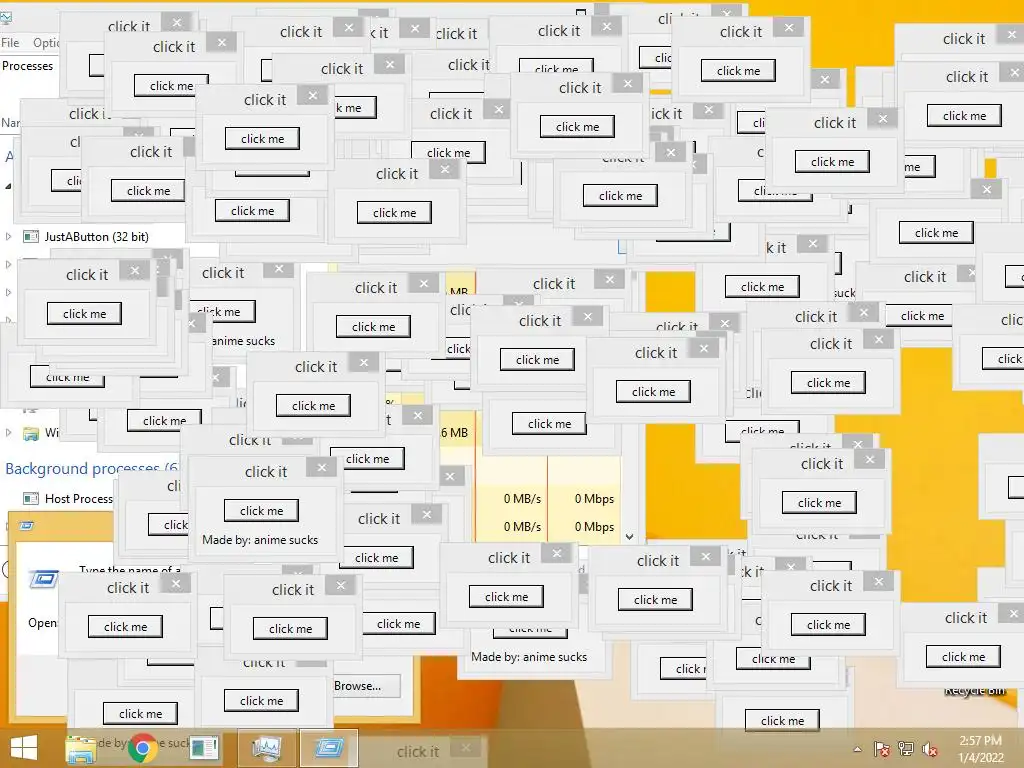The width and height of the screenshot is (1024, 768).
Task: Open the Windows Start button
Action: pyautogui.click(x=24, y=748)
